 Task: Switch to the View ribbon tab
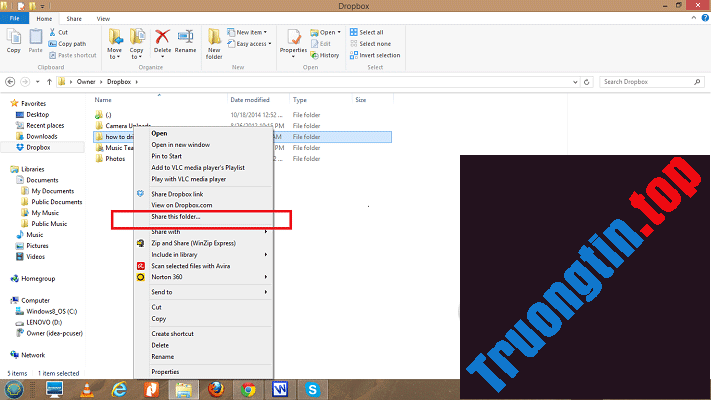click(103, 19)
